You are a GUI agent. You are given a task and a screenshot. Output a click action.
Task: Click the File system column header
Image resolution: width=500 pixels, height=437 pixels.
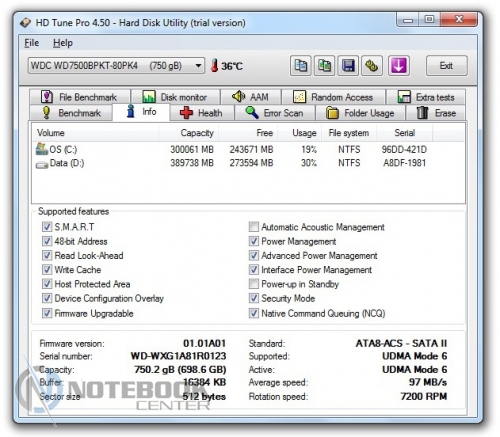coord(349,133)
